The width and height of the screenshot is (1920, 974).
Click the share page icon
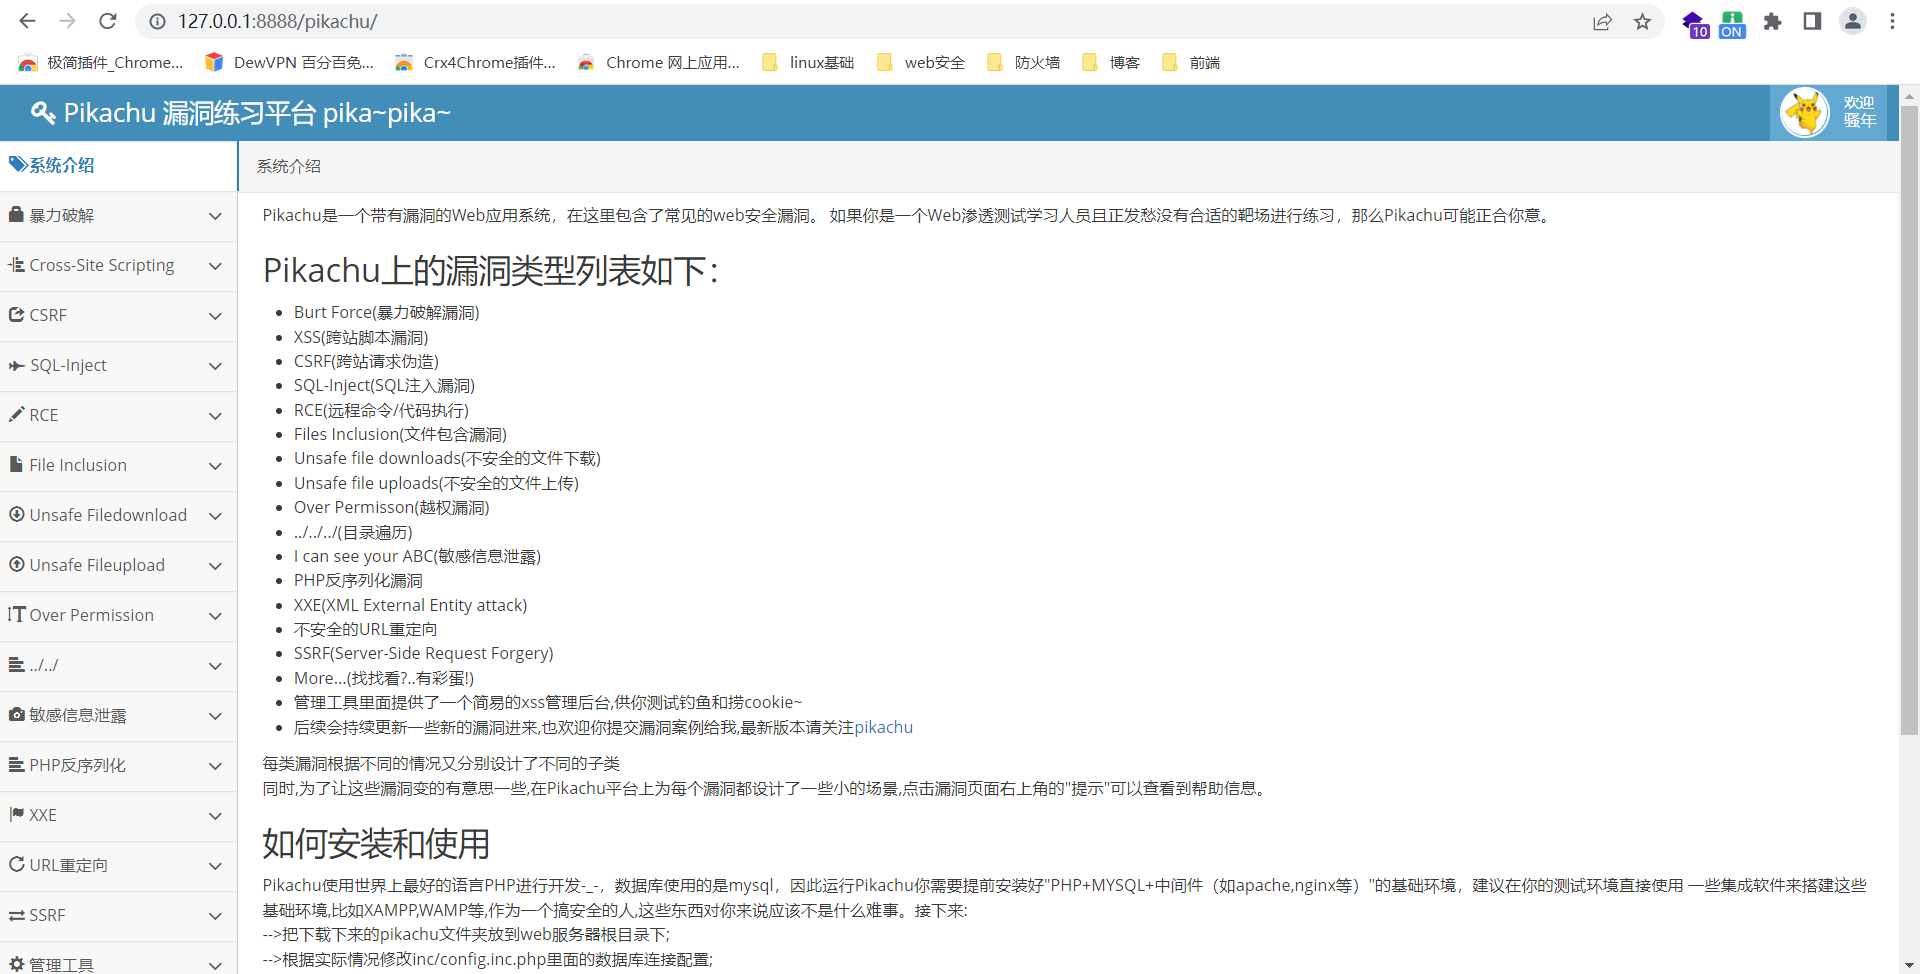tap(1602, 21)
